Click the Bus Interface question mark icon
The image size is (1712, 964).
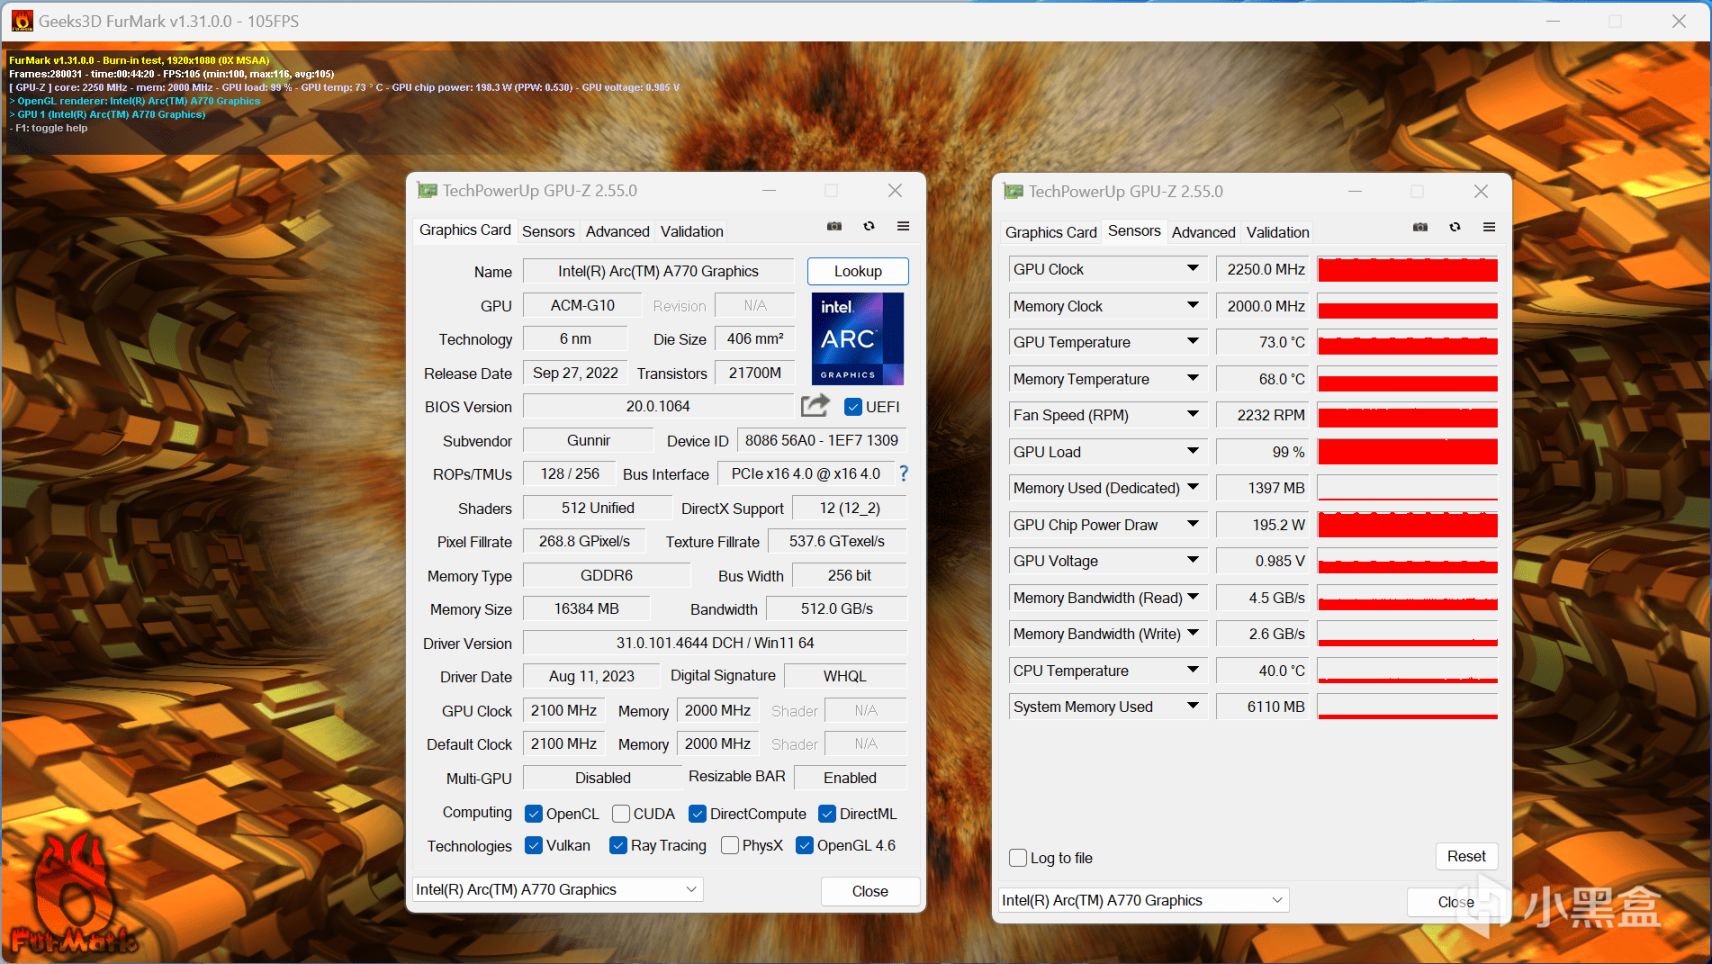coord(904,473)
